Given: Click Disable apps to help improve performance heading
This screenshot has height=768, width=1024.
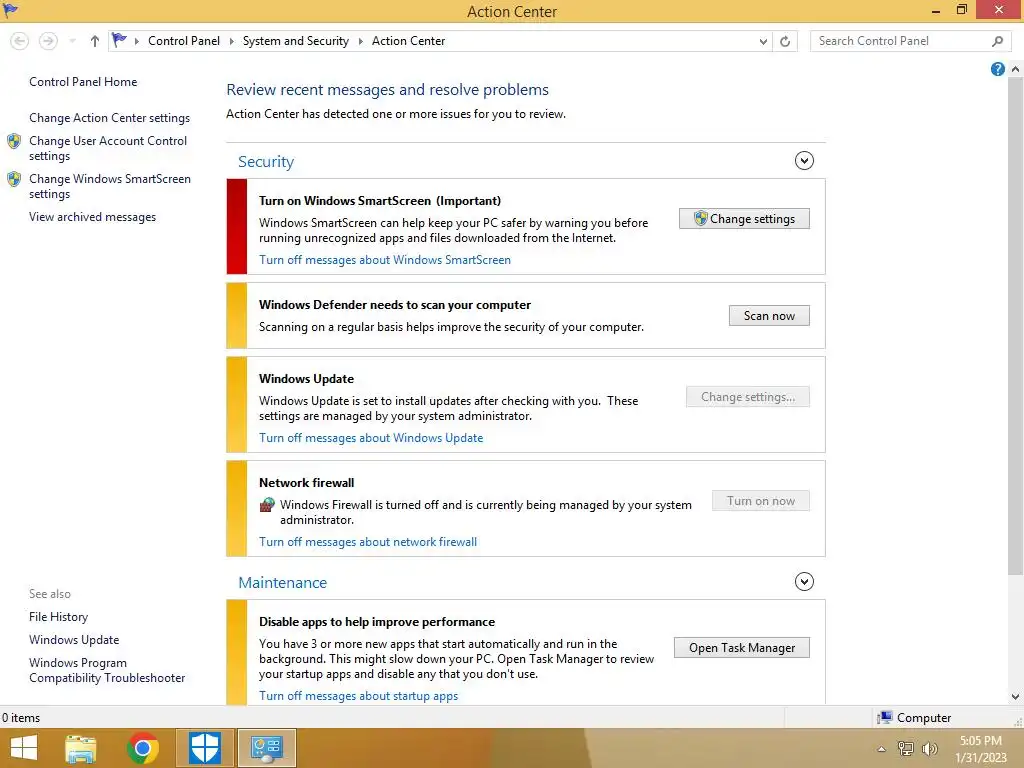Looking at the screenshot, I should coord(377,622).
